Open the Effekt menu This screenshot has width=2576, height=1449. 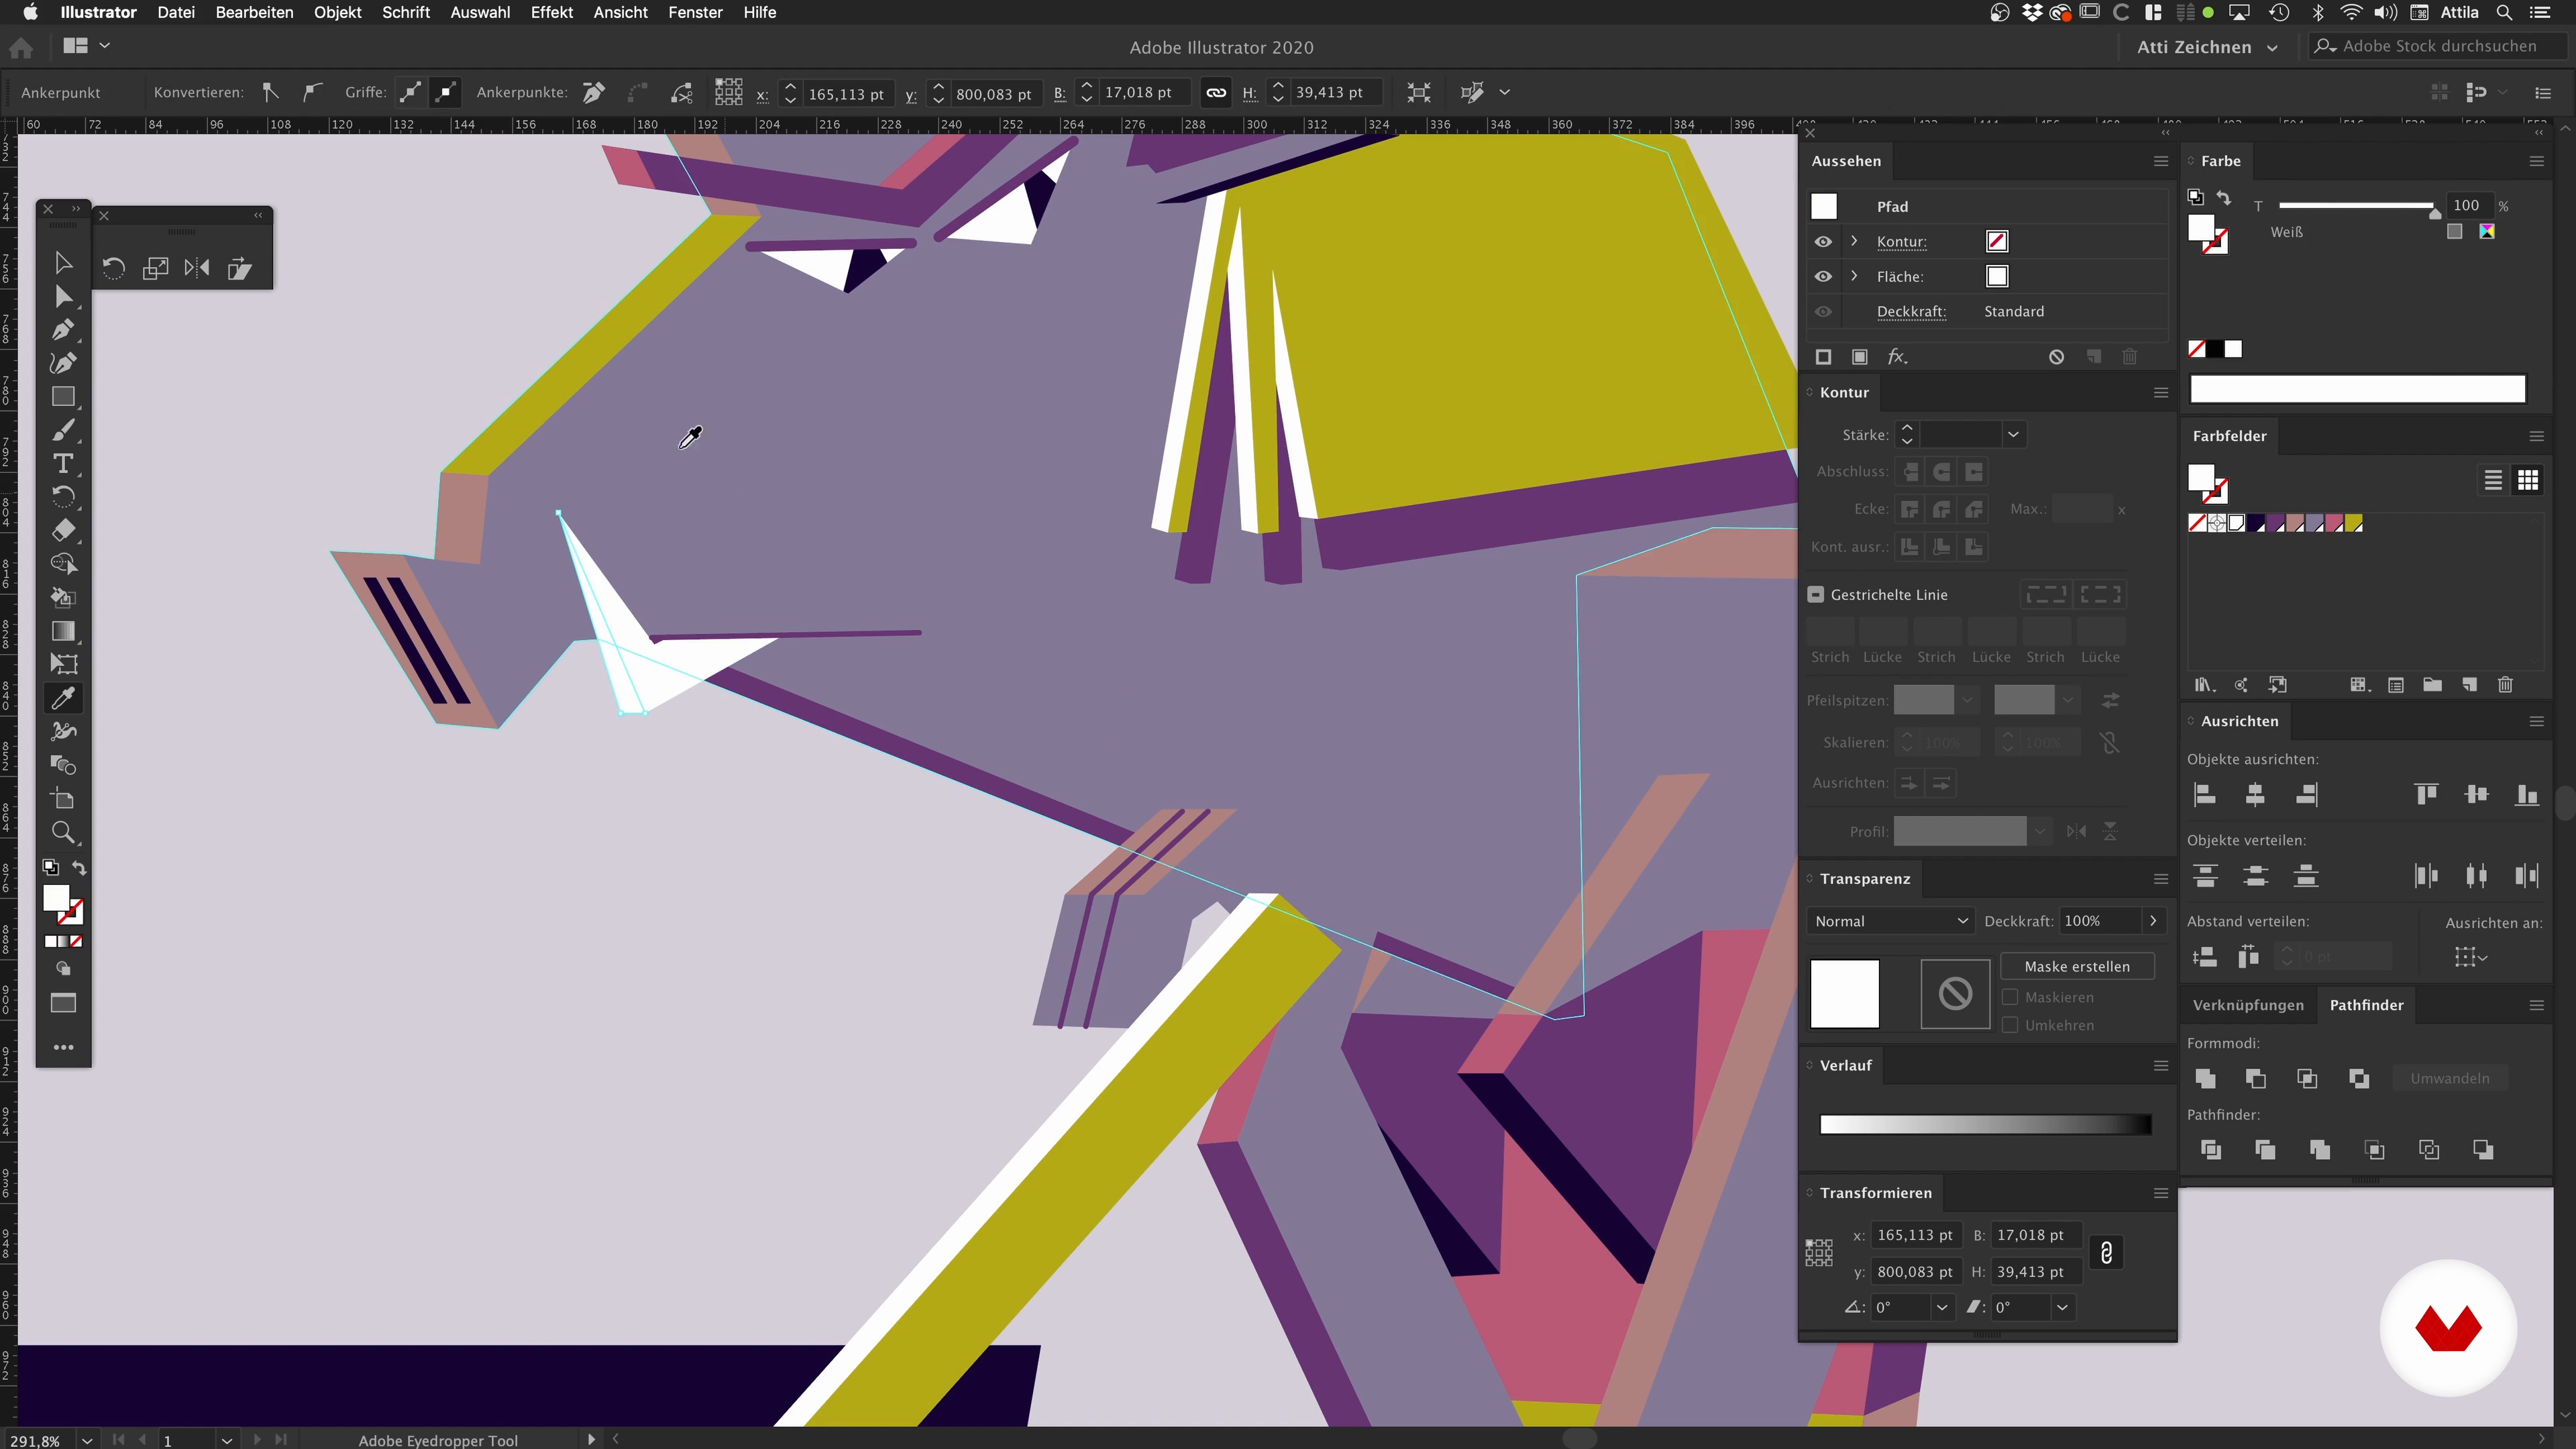click(551, 12)
